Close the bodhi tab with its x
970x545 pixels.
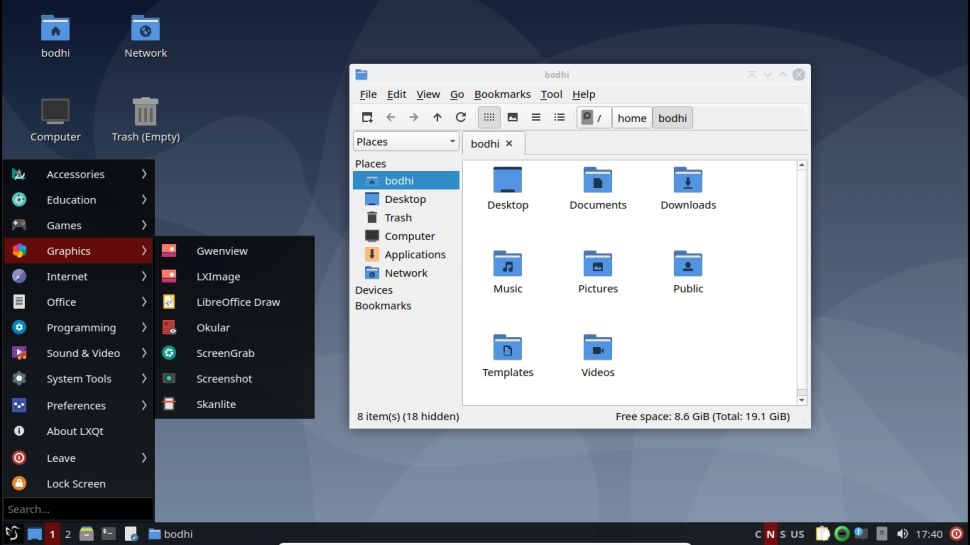(x=509, y=144)
